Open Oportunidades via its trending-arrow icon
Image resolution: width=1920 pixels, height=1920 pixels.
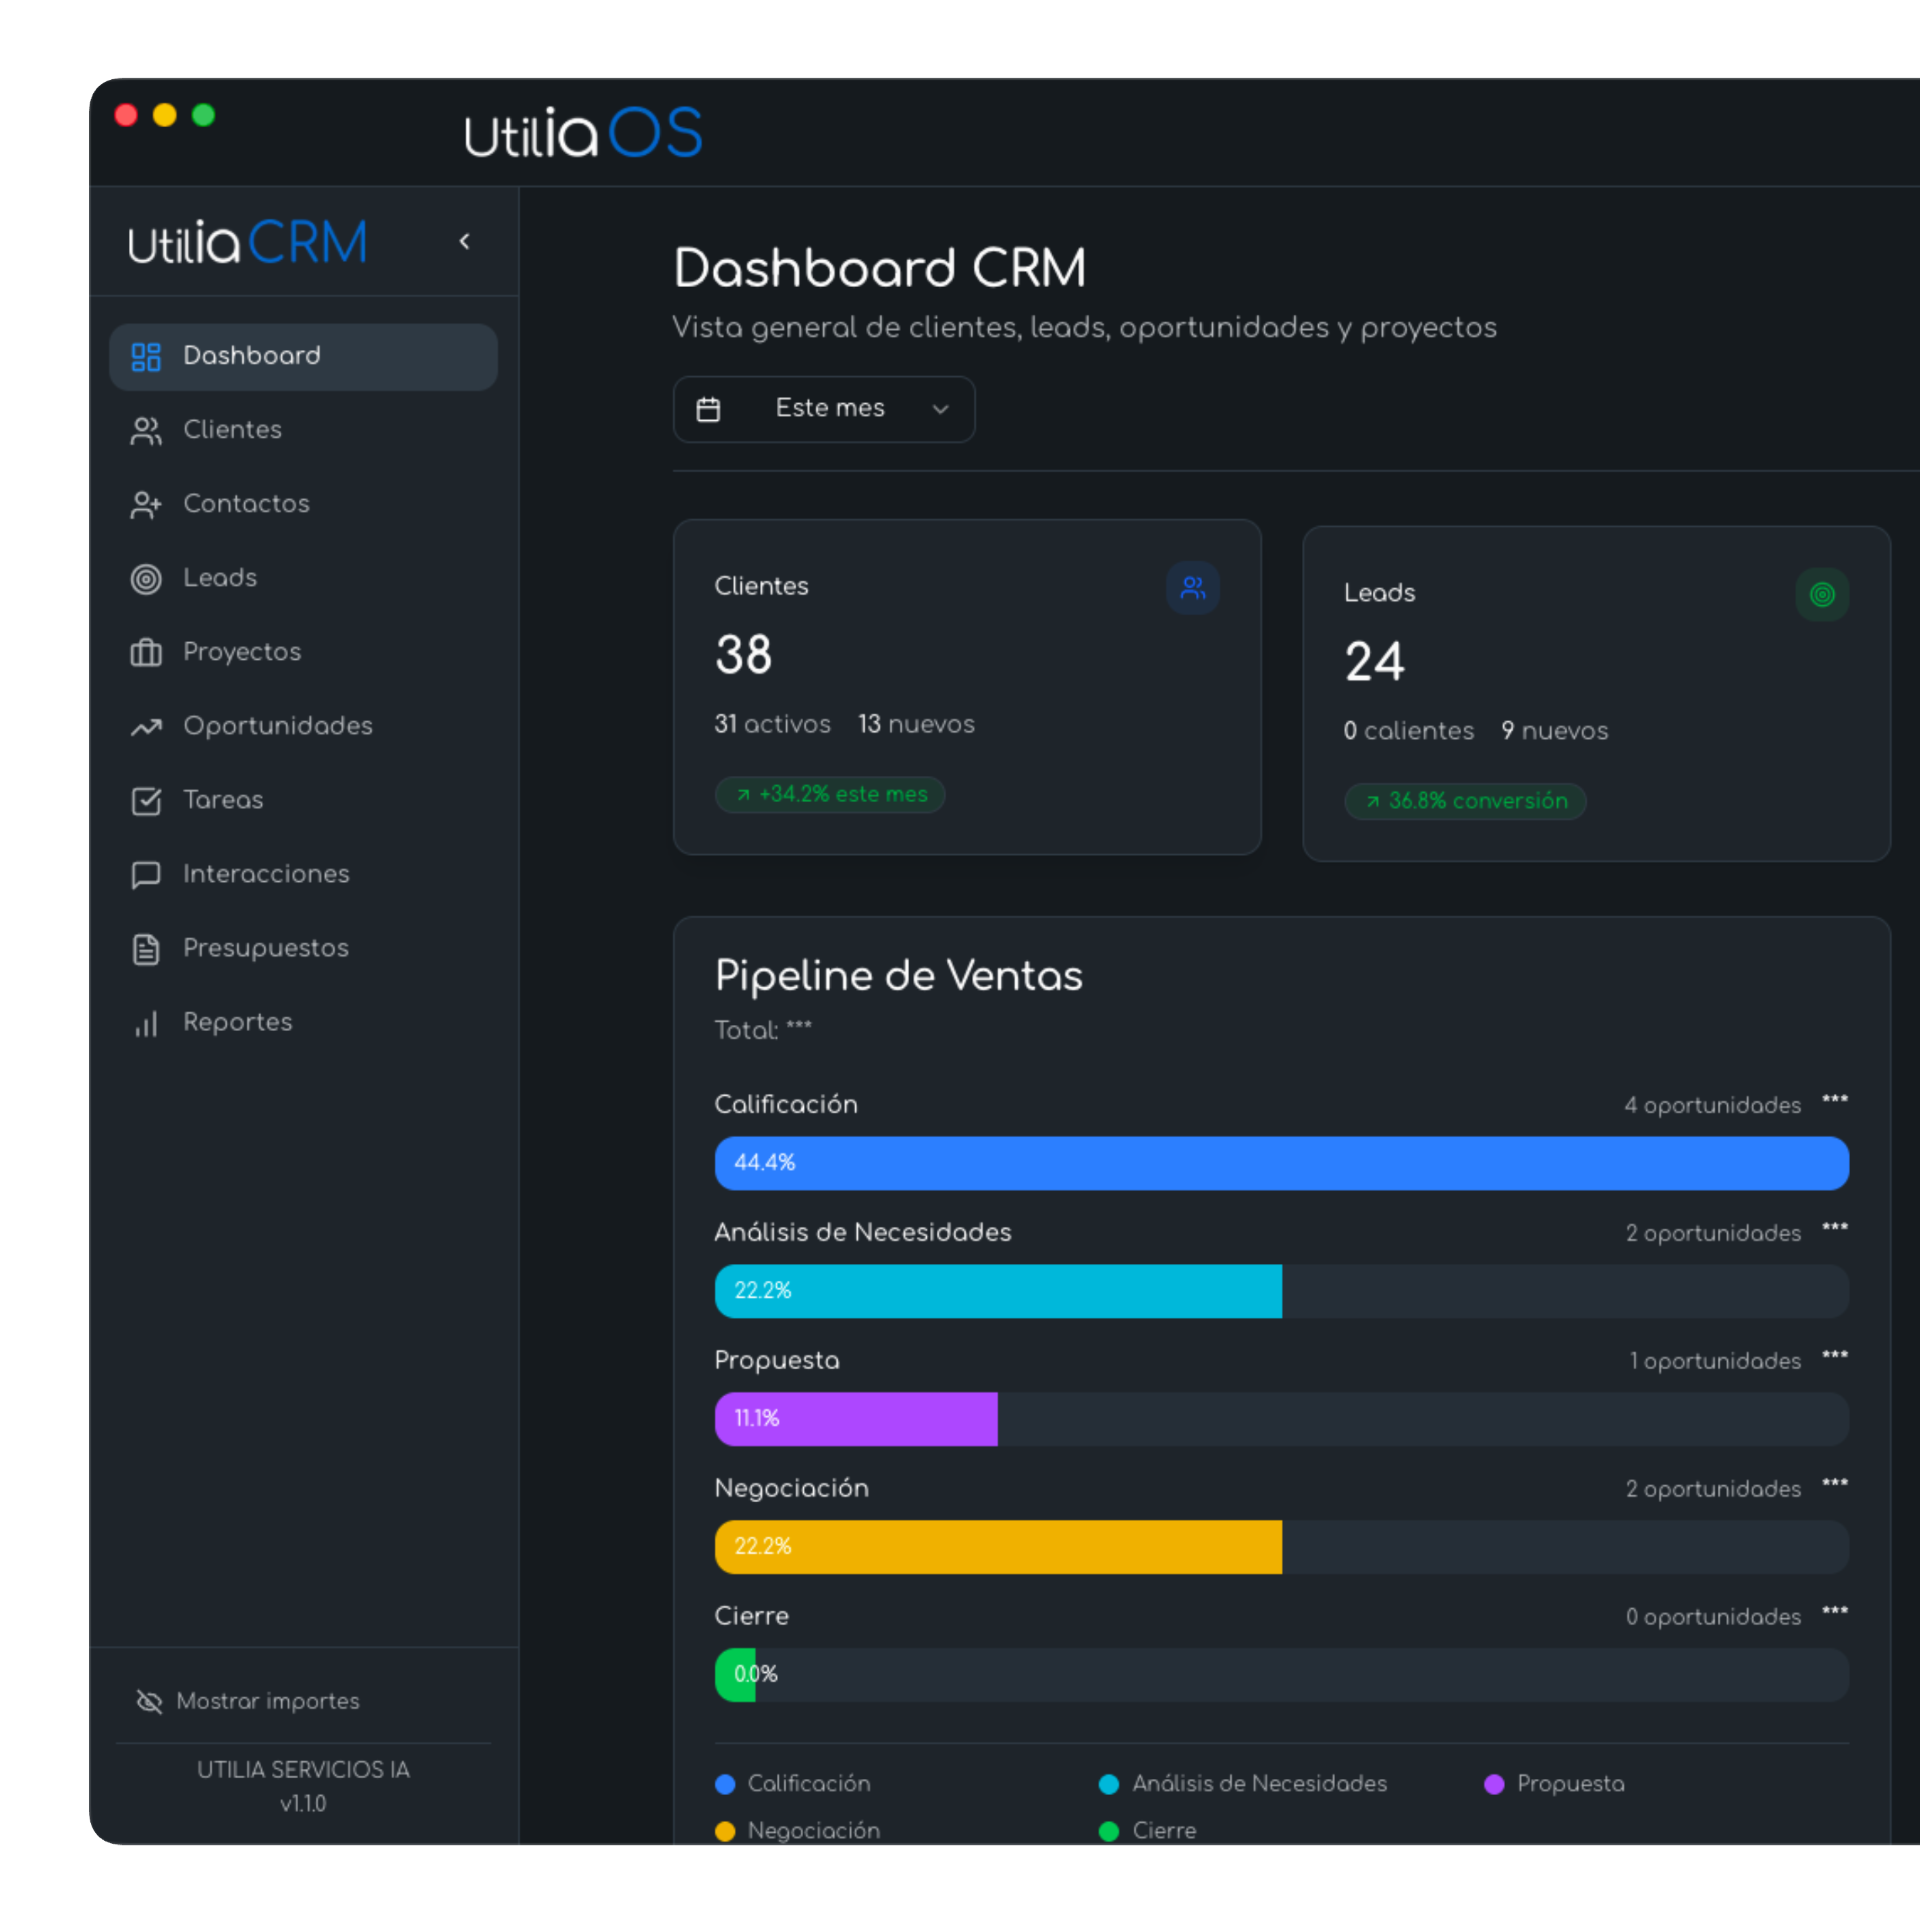click(146, 726)
